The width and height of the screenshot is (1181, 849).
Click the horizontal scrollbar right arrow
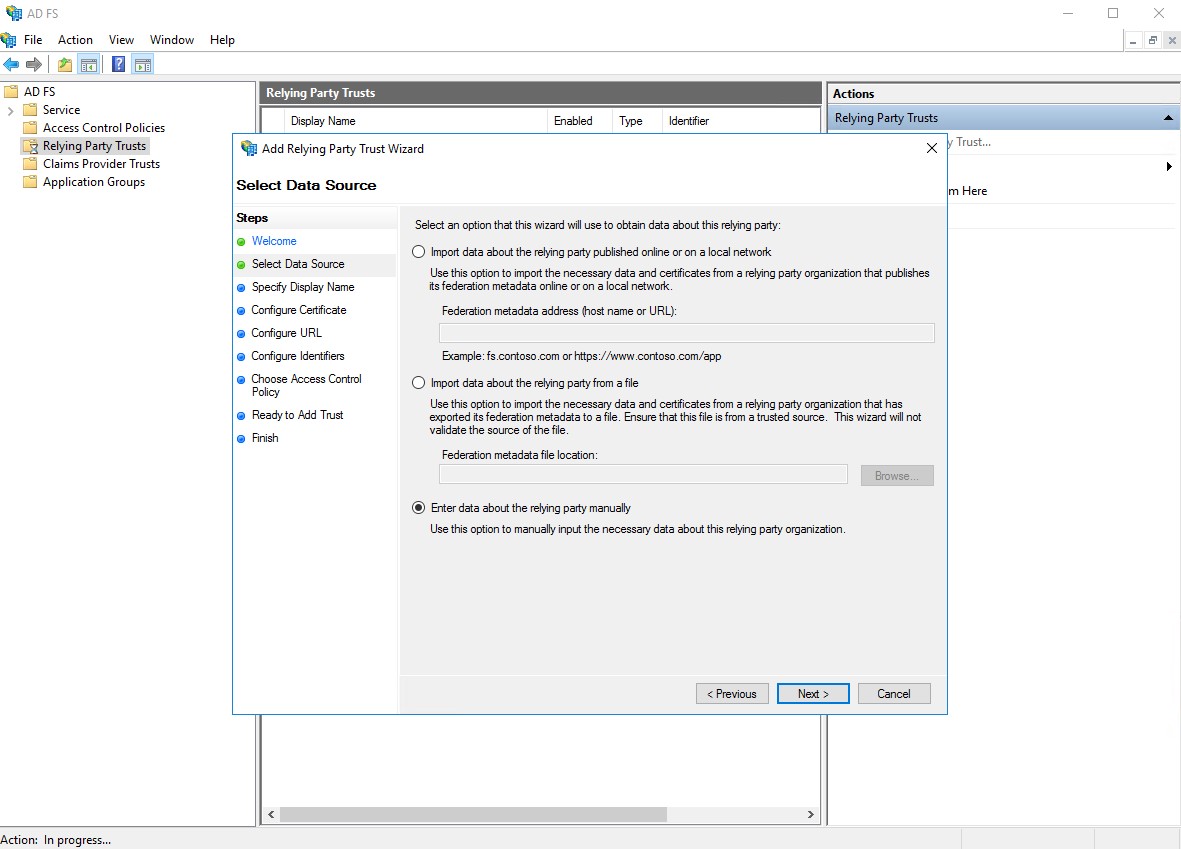tap(811, 815)
